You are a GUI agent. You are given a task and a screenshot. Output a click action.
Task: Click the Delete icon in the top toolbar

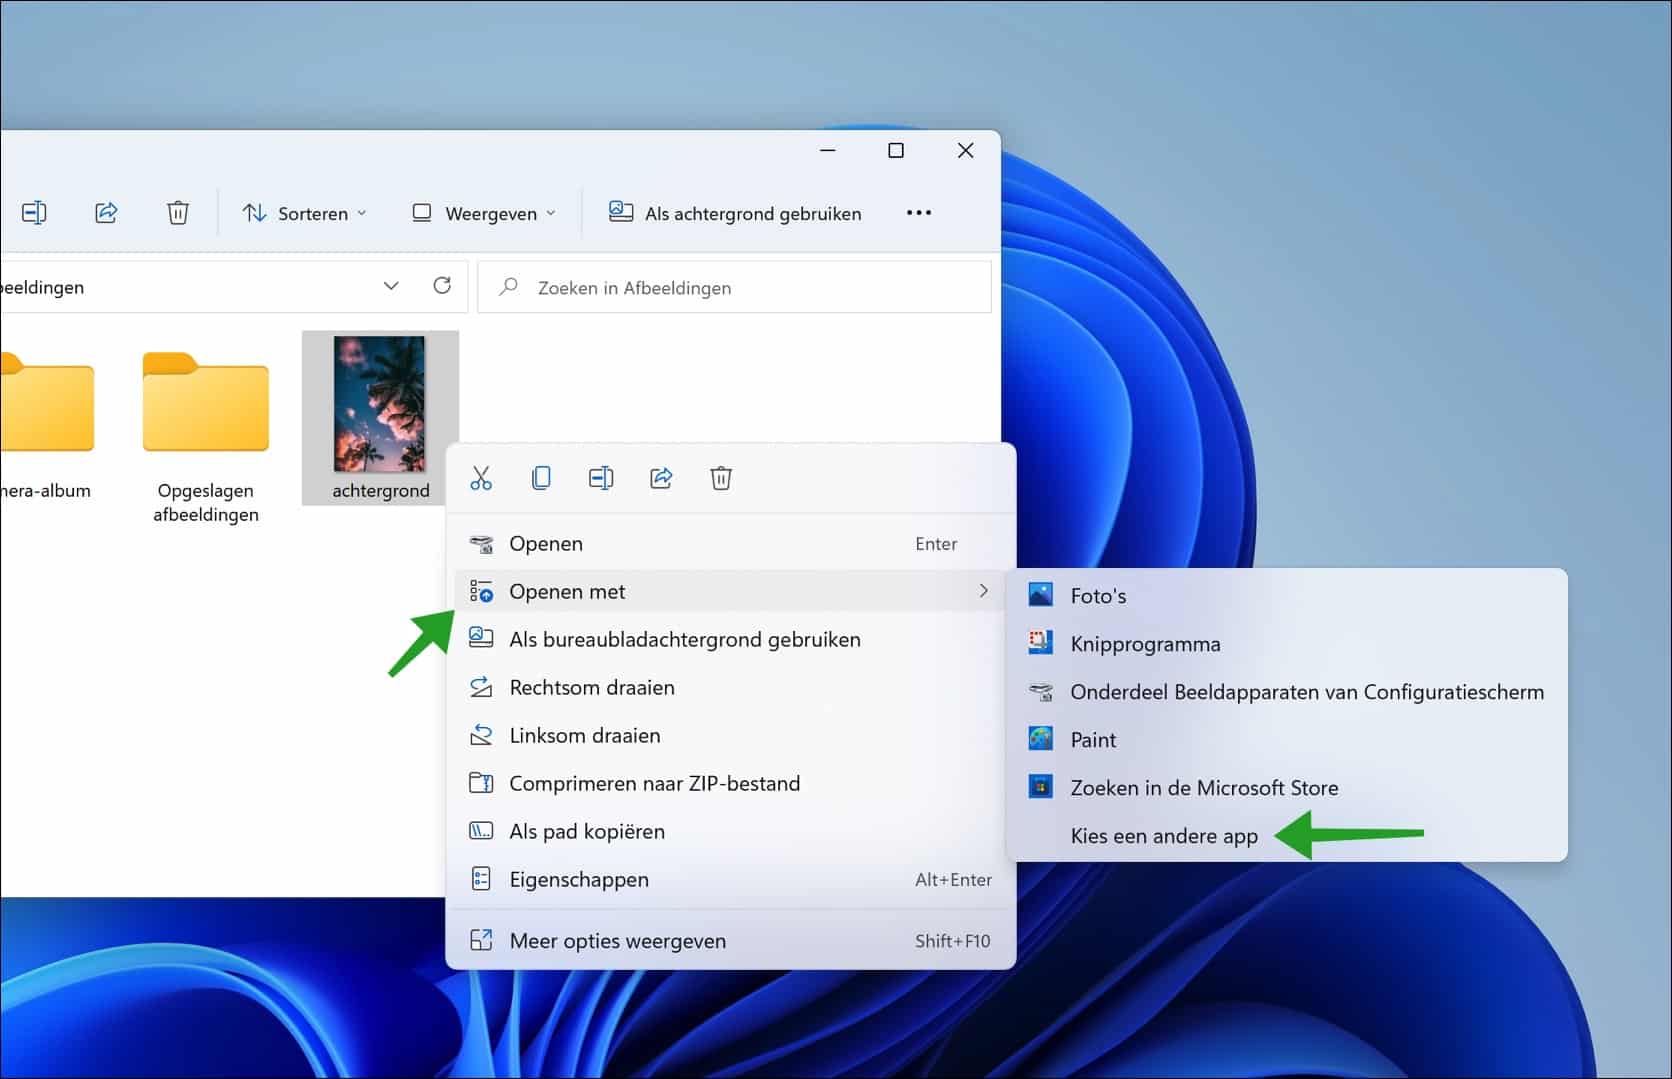pyautogui.click(x=178, y=212)
